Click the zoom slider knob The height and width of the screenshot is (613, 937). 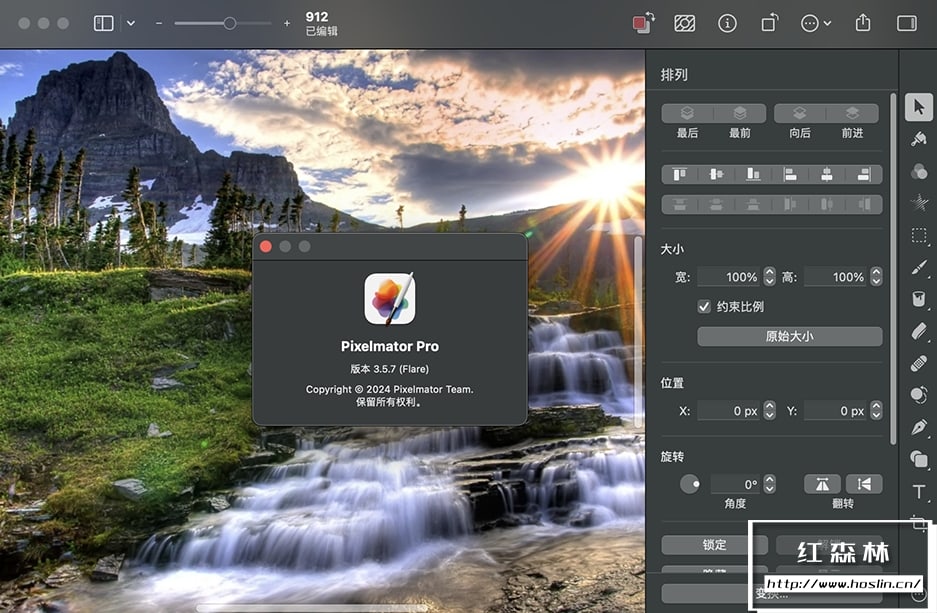coord(230,23)
